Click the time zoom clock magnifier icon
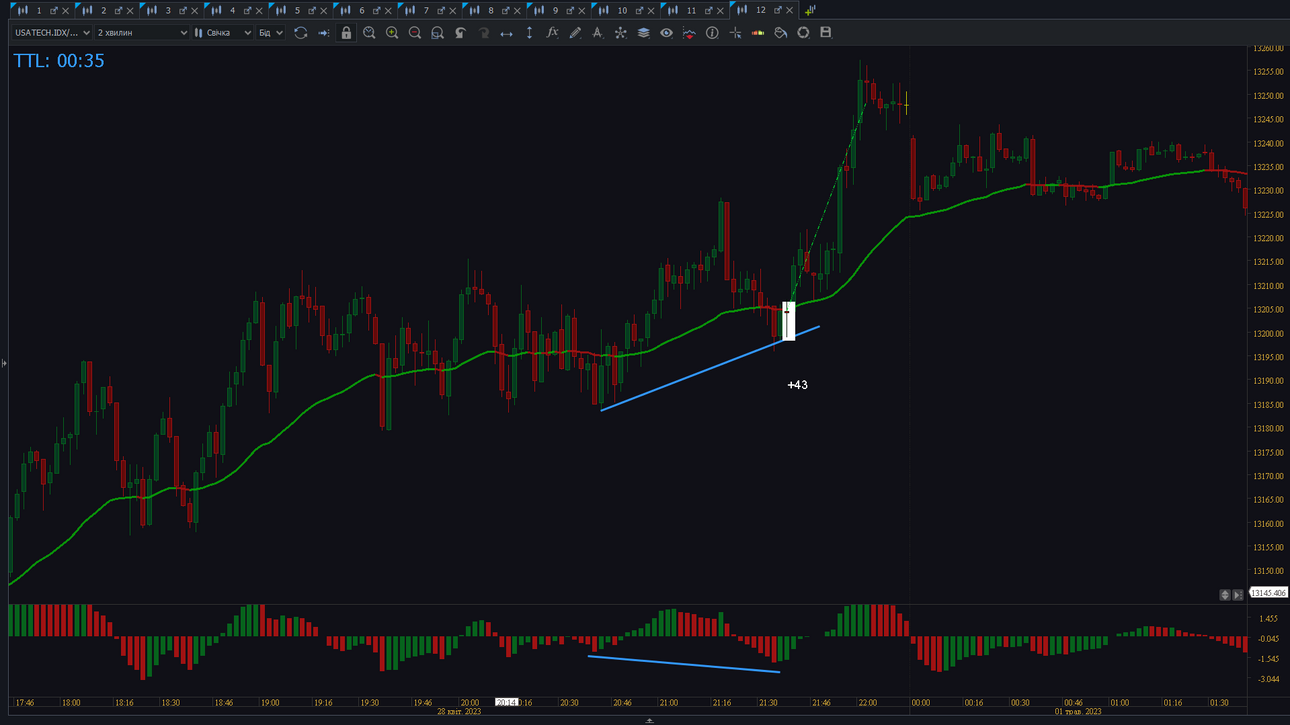Image resolution: width=1290 pixels, height=725 pixels. click(369, 33)
